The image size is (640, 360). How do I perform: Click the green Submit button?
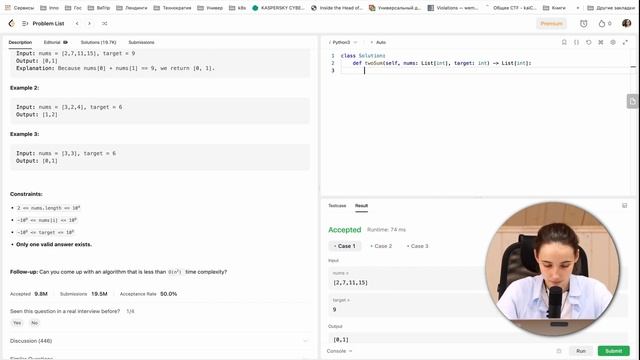(x=613, y=351)
